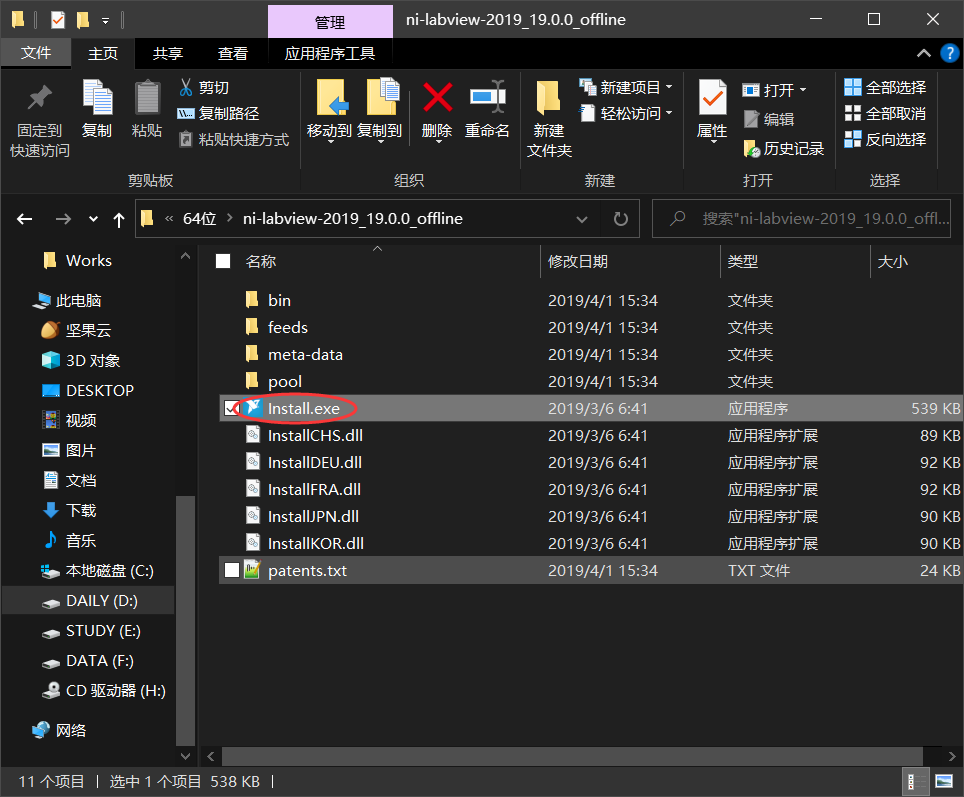Click the Pin to Quick access icon
Viewport: 964px width, 797px height.
(39, 97)
